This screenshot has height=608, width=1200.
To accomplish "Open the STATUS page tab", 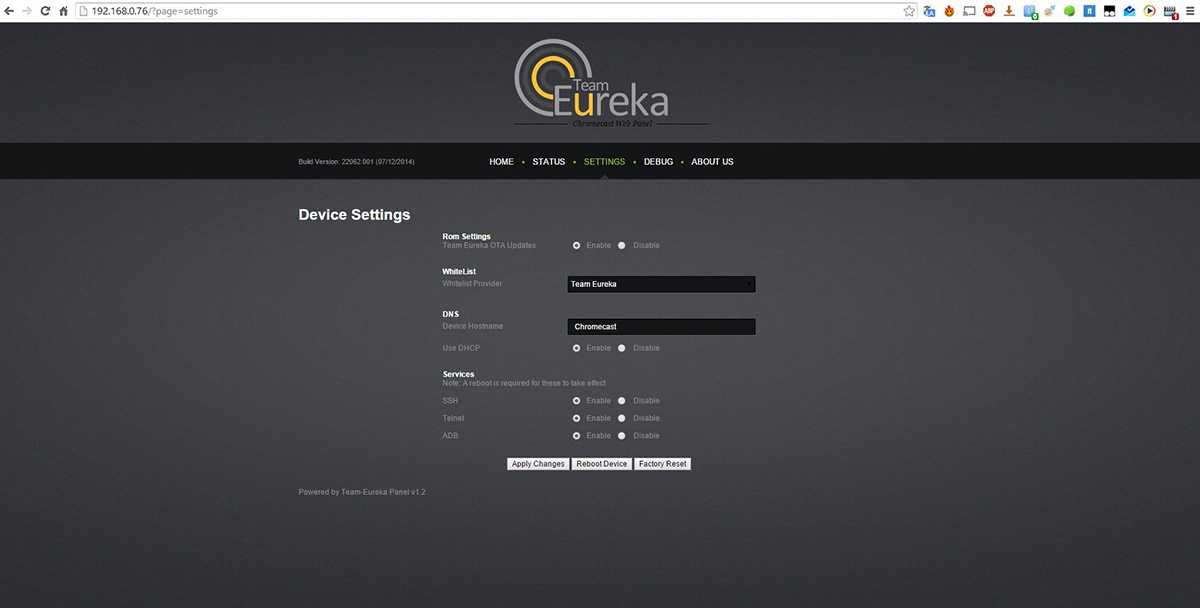I will click(548, 162).
